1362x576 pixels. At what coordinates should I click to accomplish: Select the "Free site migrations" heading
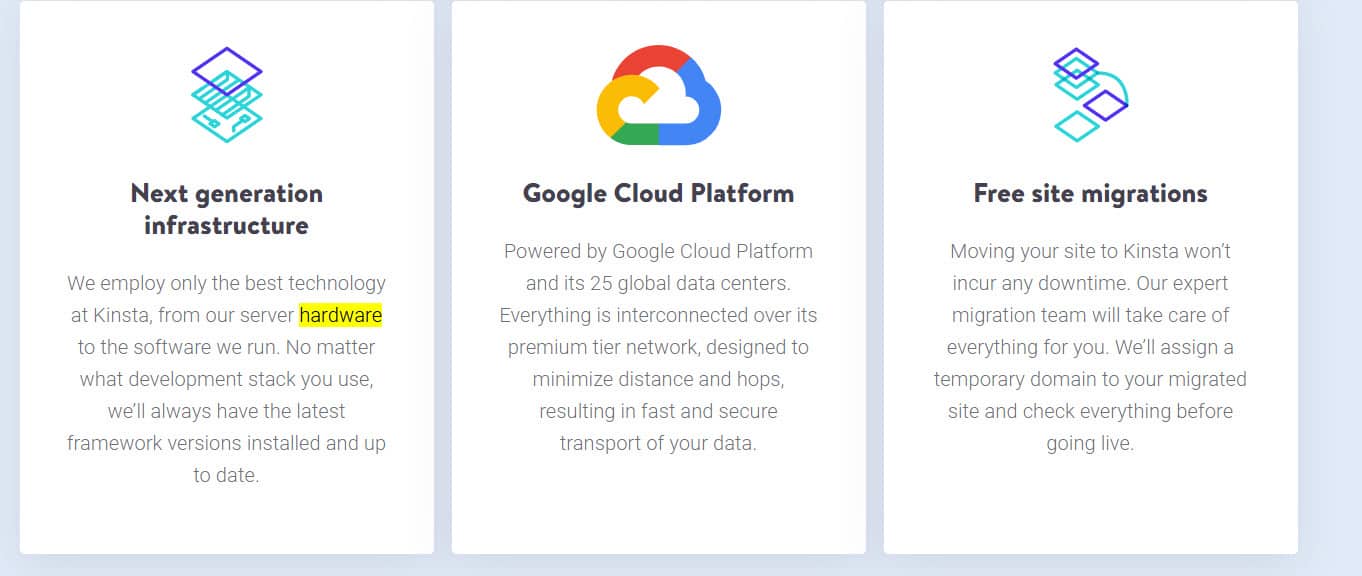(x=1090, y=193)
